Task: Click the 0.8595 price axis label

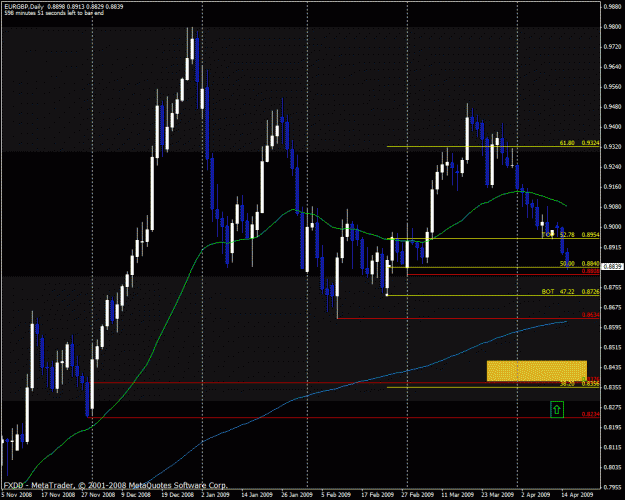Action: pos(613,327)
